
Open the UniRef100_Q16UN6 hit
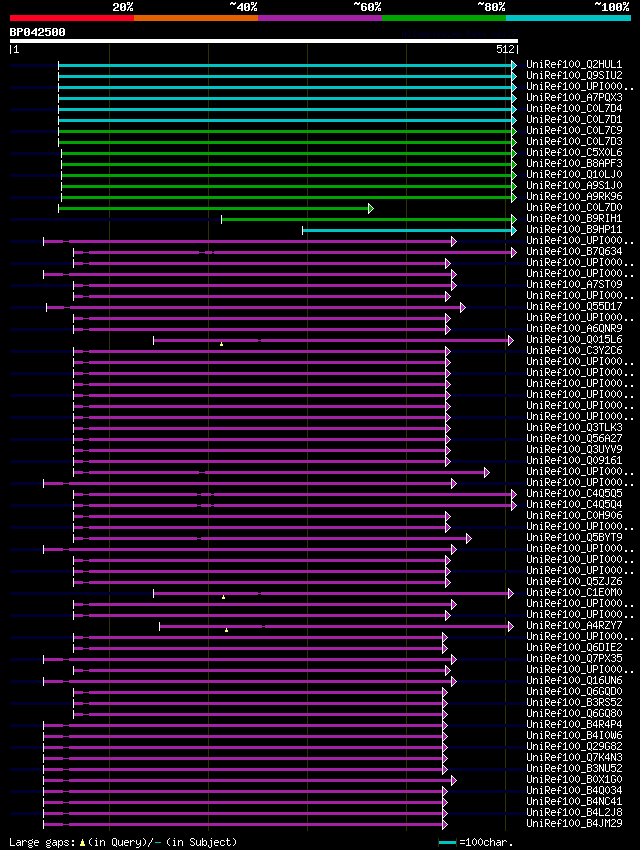tap(574, 680)
